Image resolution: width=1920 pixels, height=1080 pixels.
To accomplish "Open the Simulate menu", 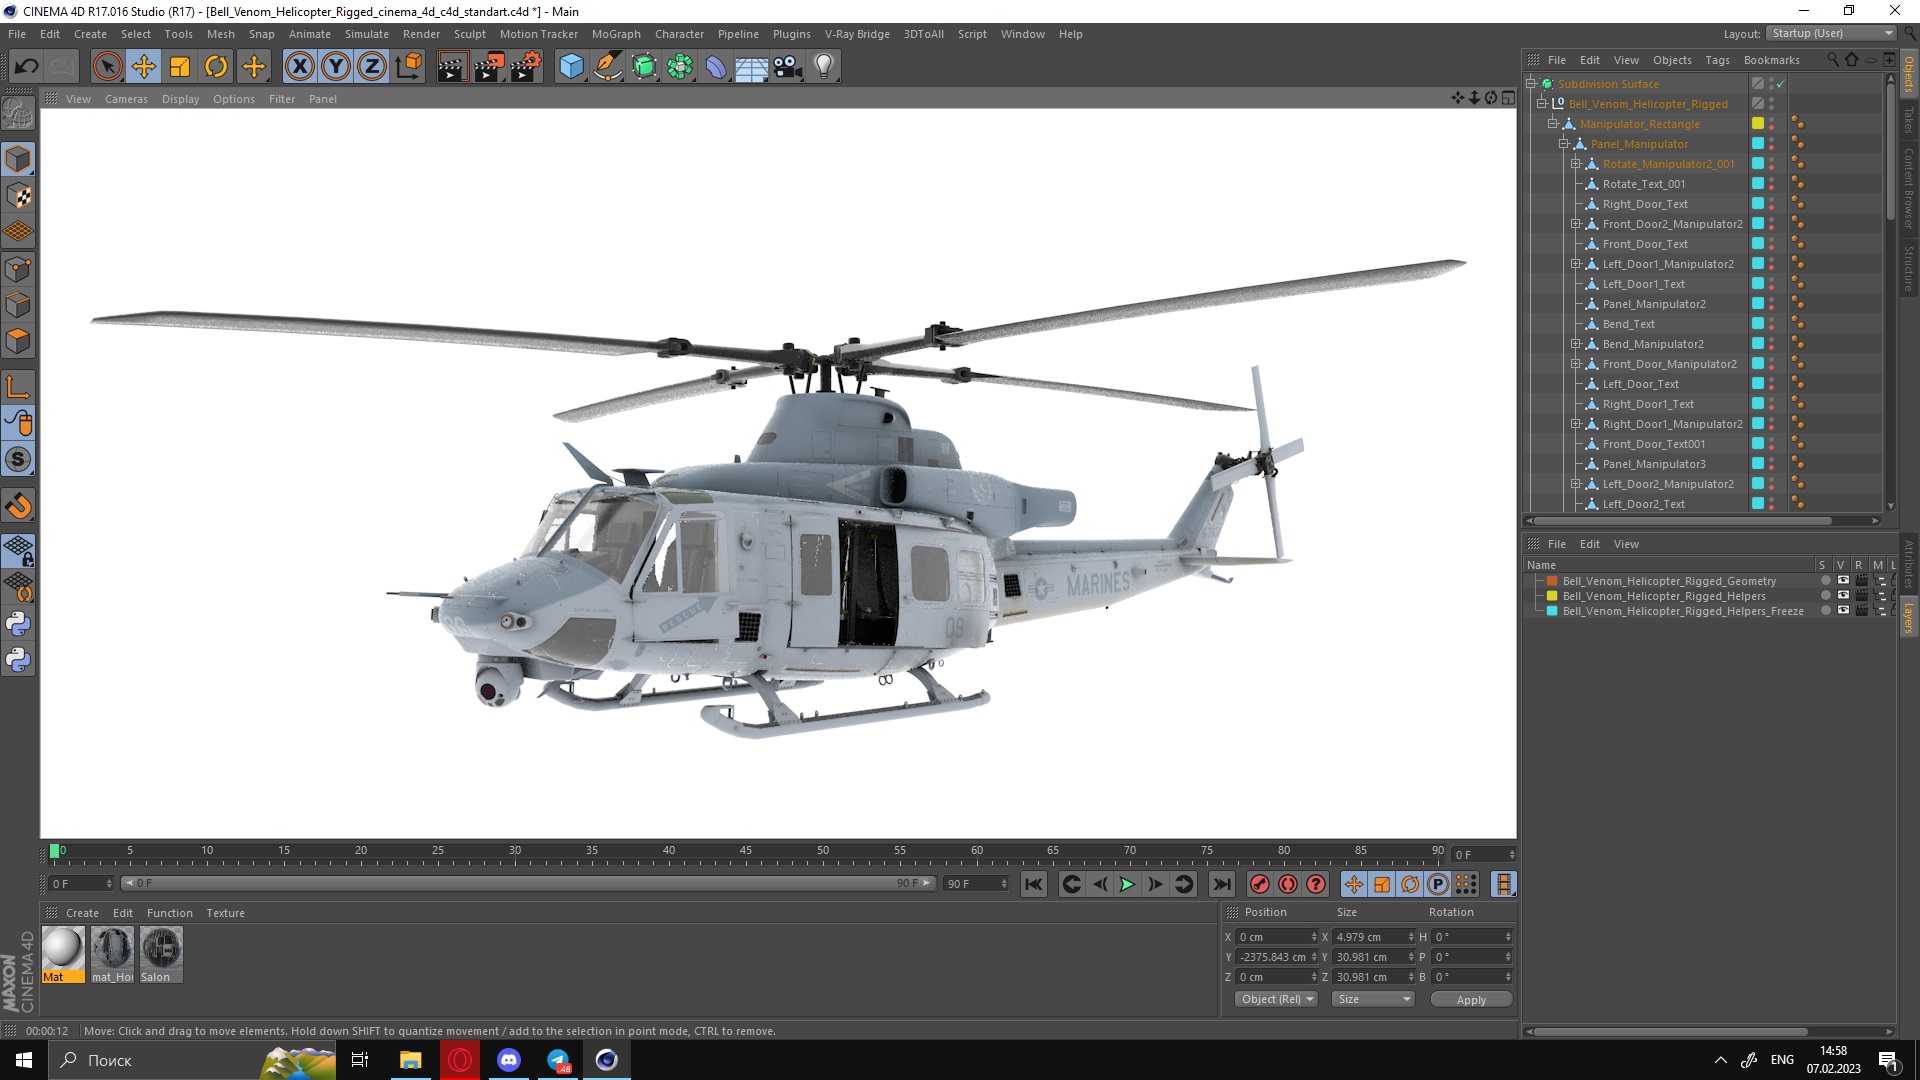I will [x=366, y=34].
